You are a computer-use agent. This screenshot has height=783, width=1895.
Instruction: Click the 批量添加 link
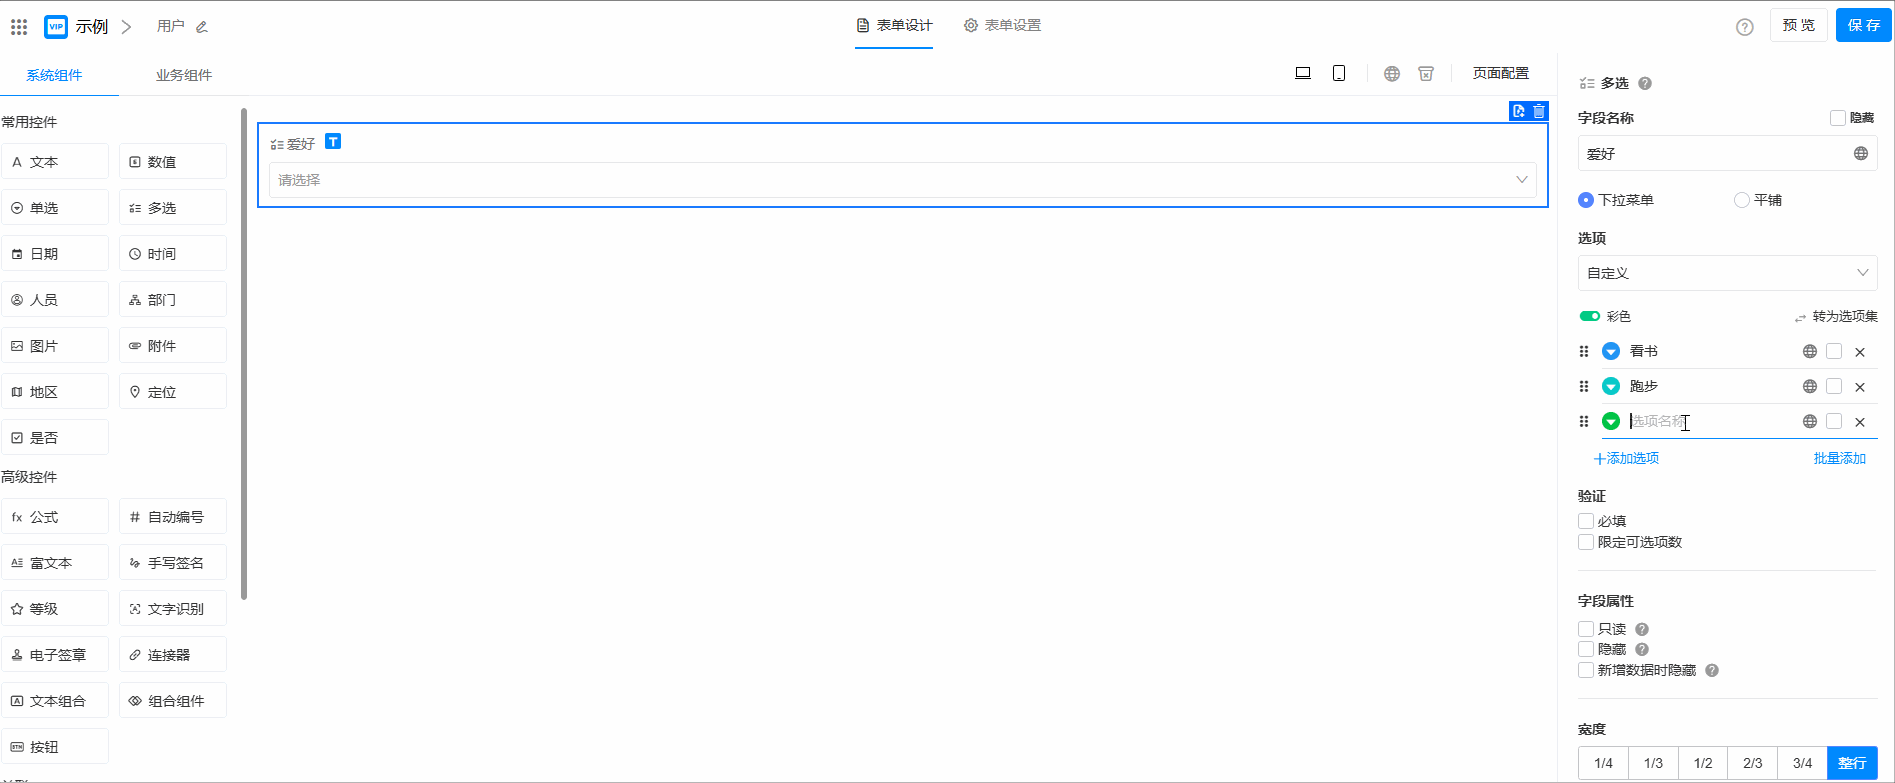(x=1840, y=458)
